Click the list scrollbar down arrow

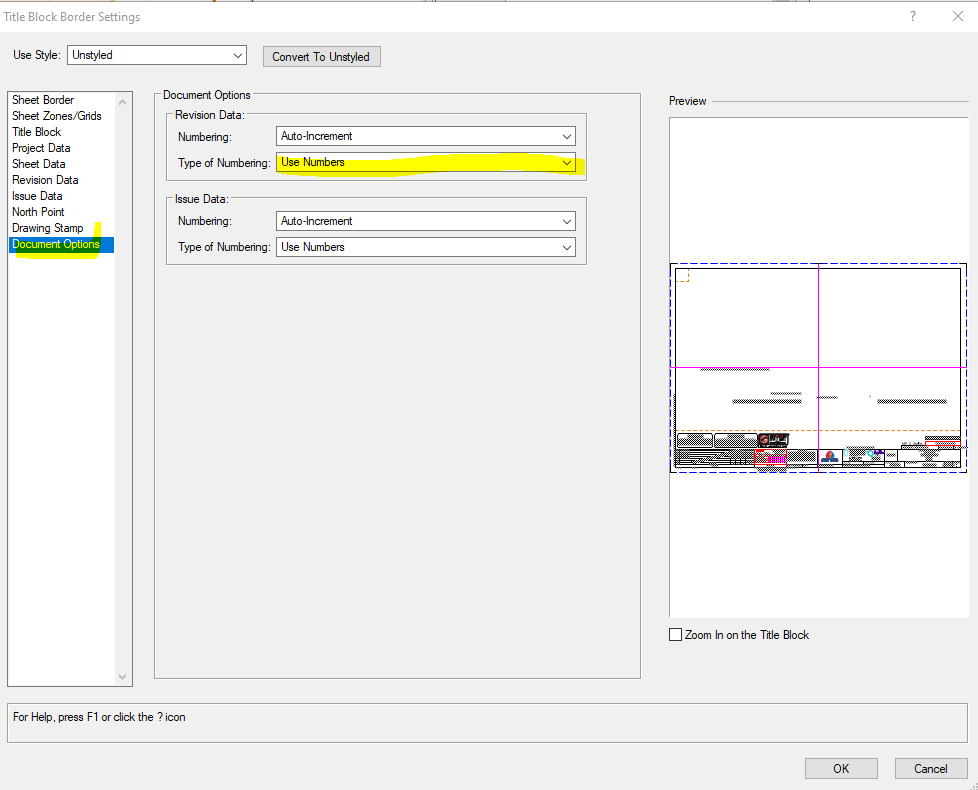(x=122, y=677)
